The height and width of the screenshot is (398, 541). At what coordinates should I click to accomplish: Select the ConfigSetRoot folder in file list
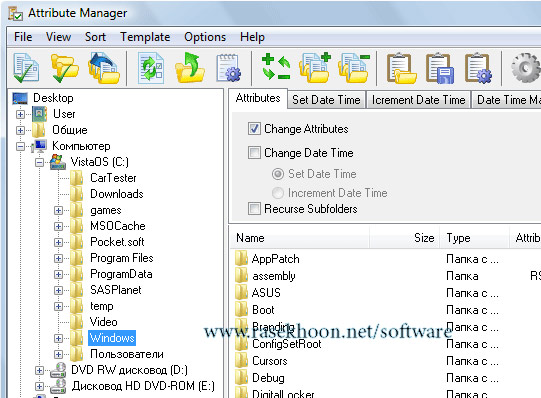(x=287, y=344)
